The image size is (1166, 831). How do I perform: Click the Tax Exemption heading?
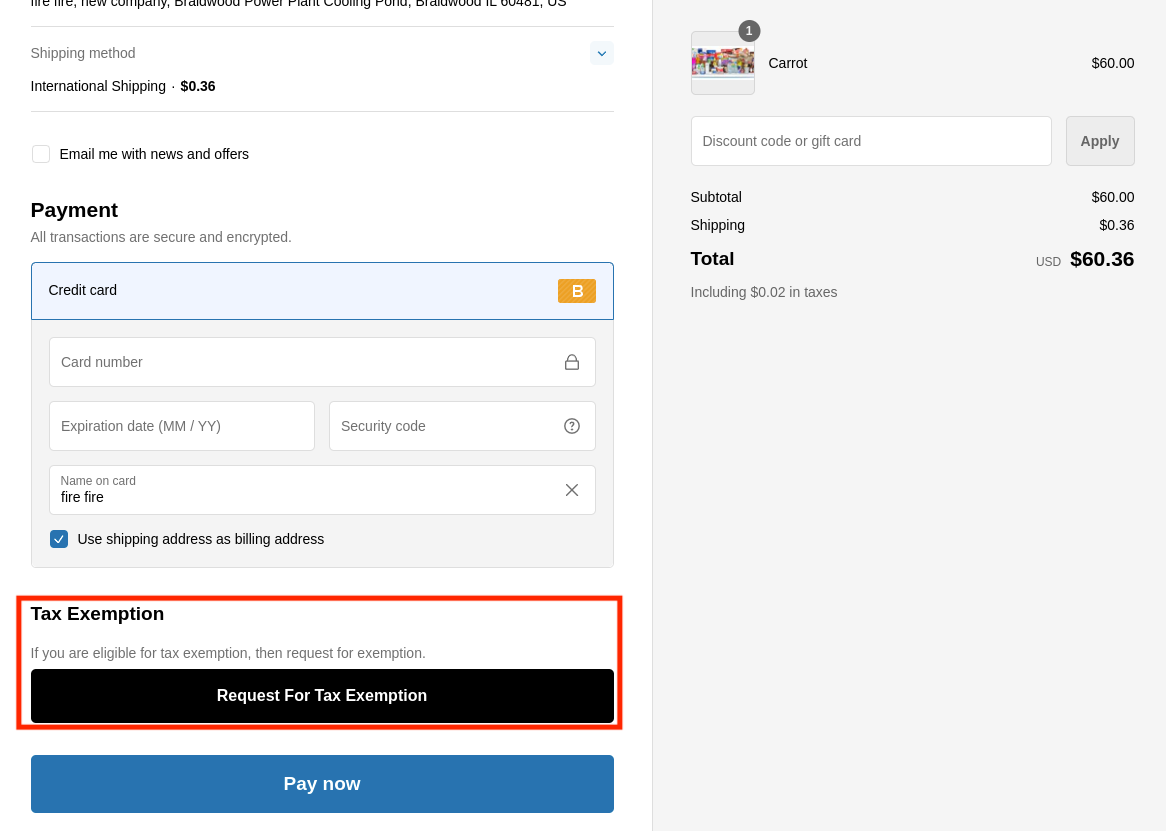click(97, 614)
